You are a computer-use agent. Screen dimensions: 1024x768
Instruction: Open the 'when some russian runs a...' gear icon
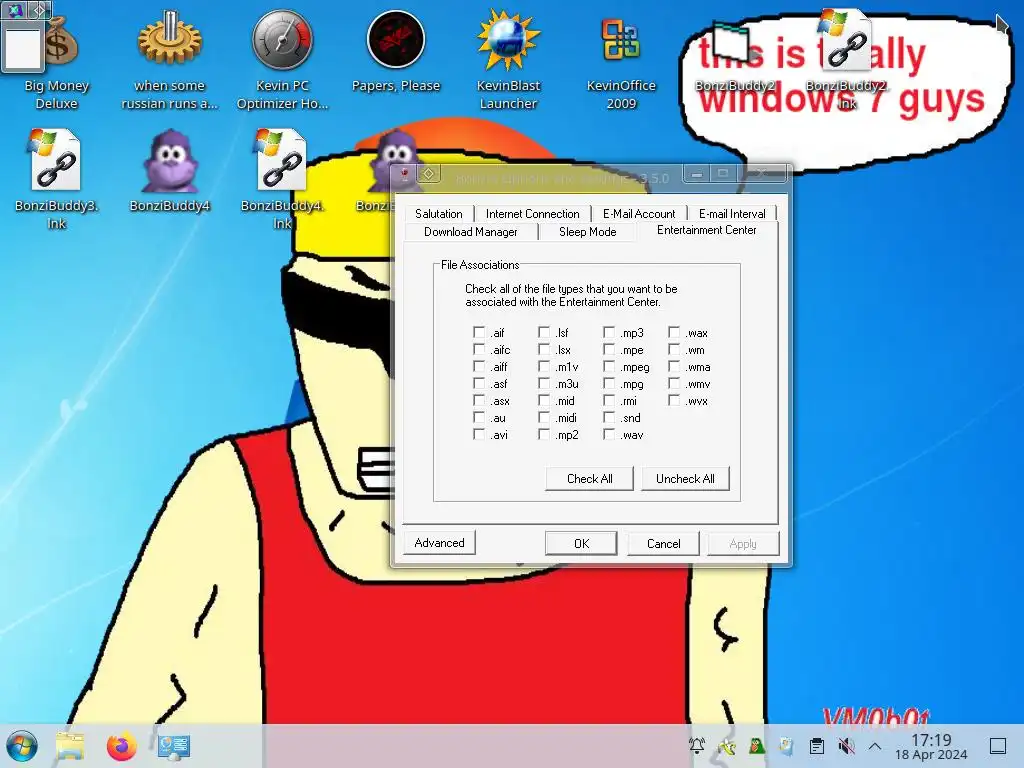[169, 59]
